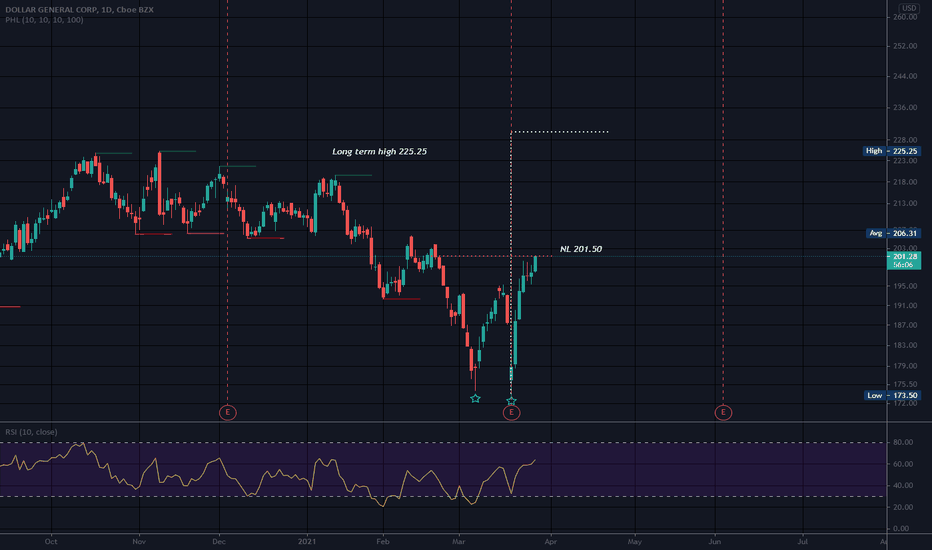Viewport: 932px width, 550px height.
Task: Click the Oct label on time axis
Action: [51, 542]
